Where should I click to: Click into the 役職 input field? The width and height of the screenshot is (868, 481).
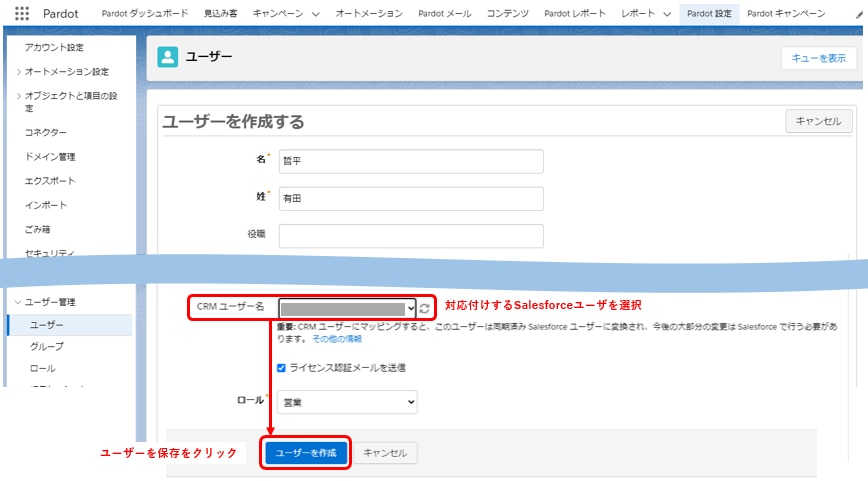coord(411,236)
